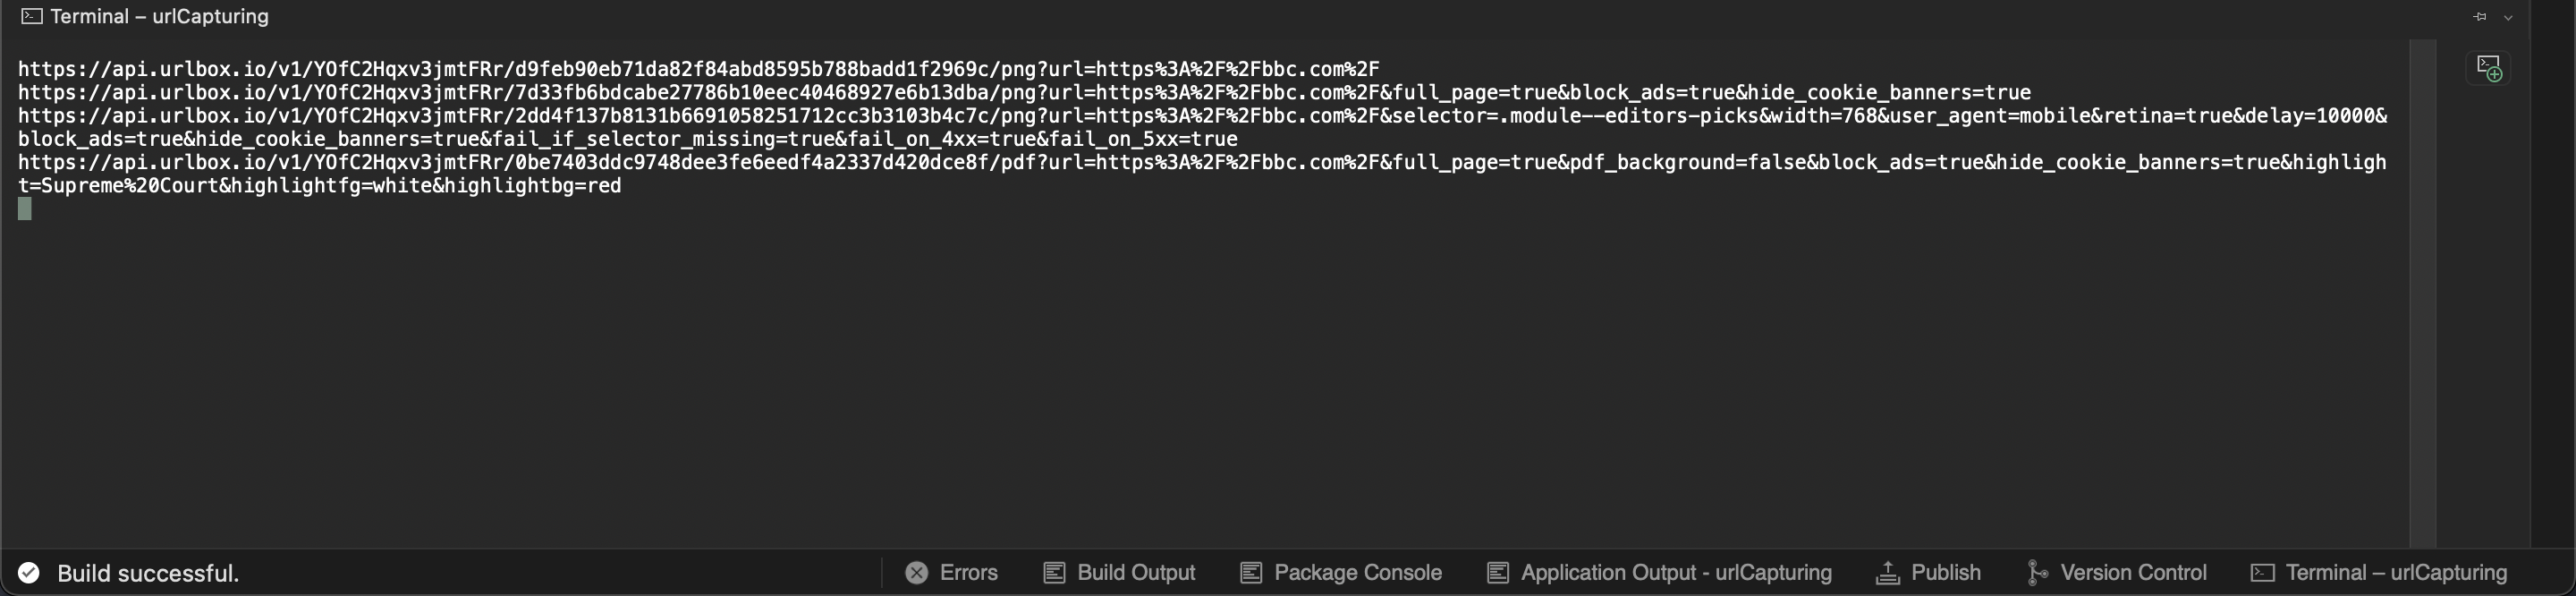Click the terminal icon in the panel header
Image resolution: width=2576 pixels, height=596 pixels.
pyautogui.click(x=33, y=16)
